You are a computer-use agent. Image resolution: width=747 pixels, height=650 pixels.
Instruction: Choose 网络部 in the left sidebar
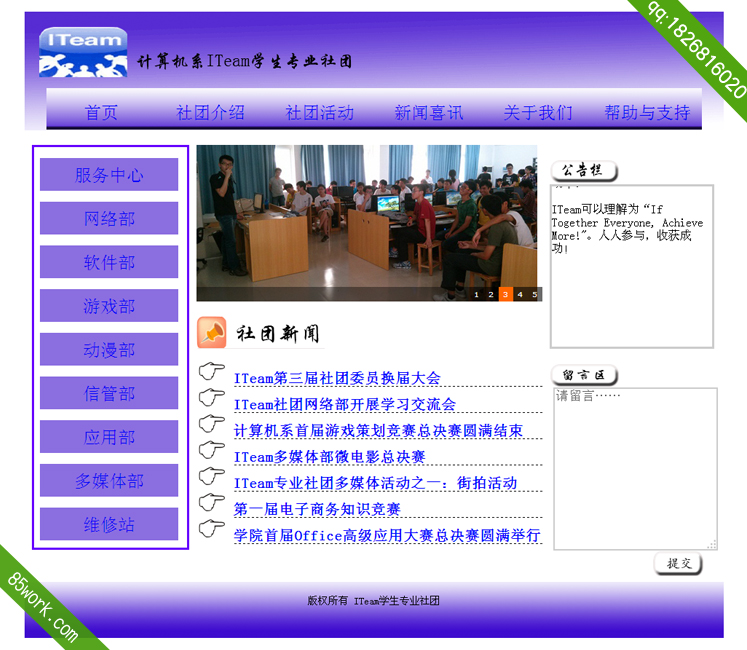click(x=109, y=219)
